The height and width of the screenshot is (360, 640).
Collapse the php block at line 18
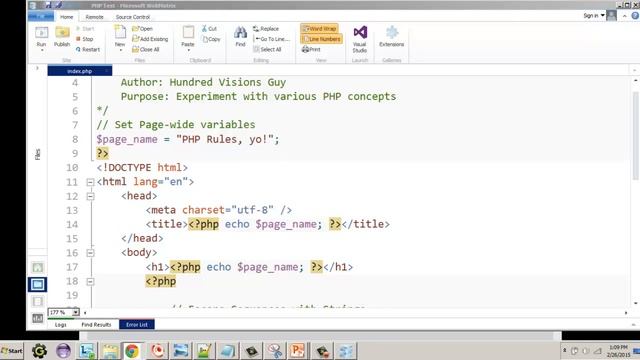pyautogui.click(x=90, y=282)
